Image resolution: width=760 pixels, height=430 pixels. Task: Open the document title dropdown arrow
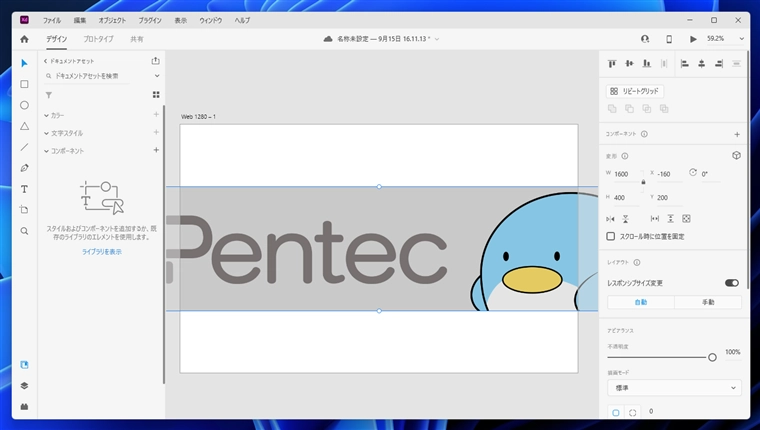[437, 39]
